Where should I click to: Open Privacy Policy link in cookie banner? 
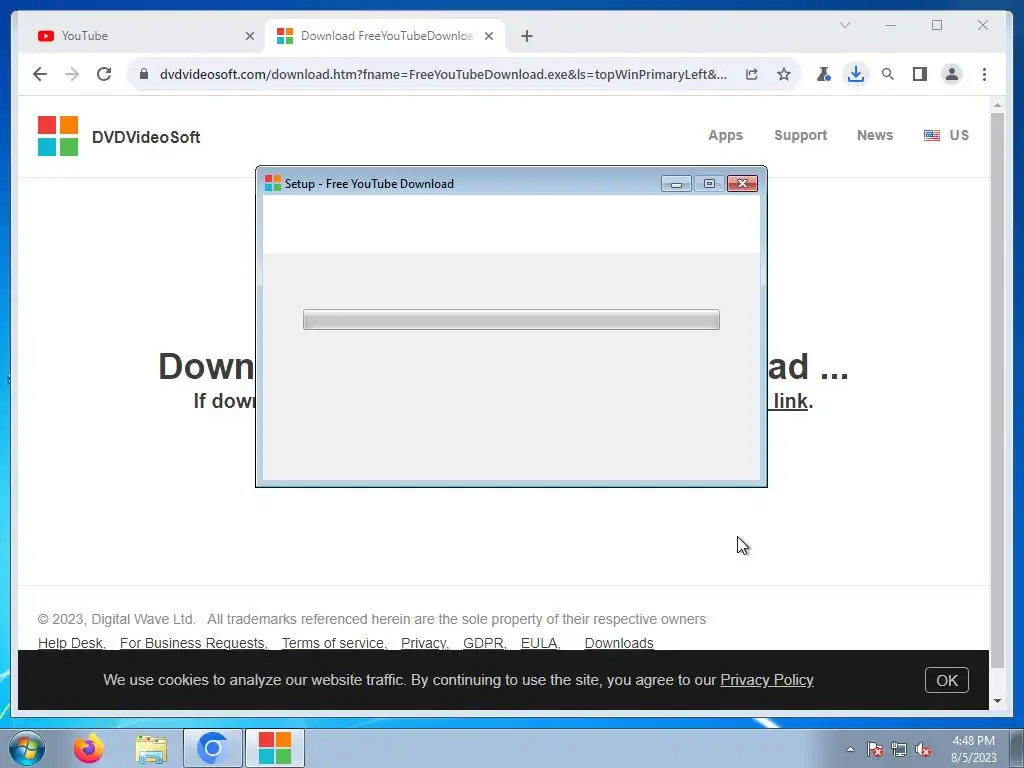pyautogui.click(x=767, y=680)
